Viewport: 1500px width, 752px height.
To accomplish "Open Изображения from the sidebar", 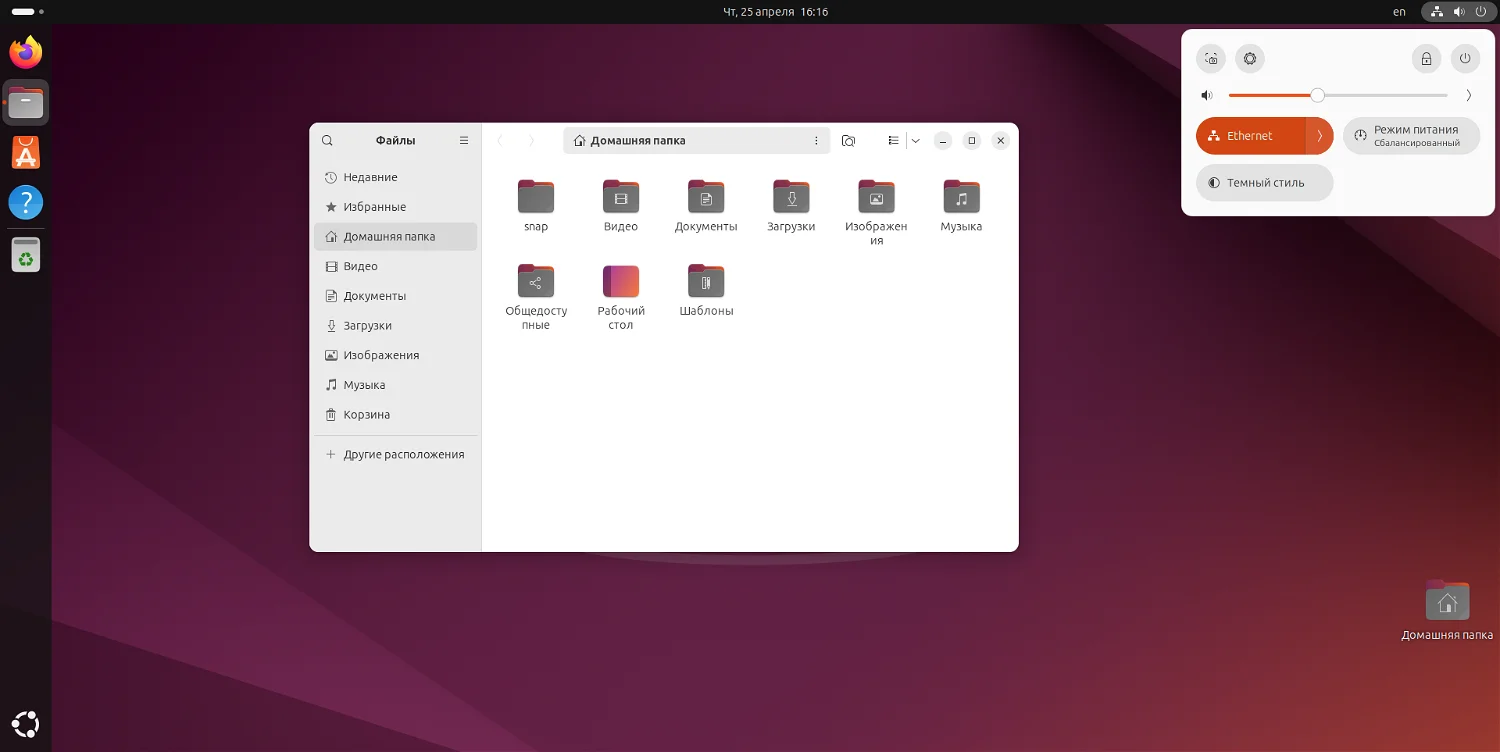I will click(x=396, y=355).
